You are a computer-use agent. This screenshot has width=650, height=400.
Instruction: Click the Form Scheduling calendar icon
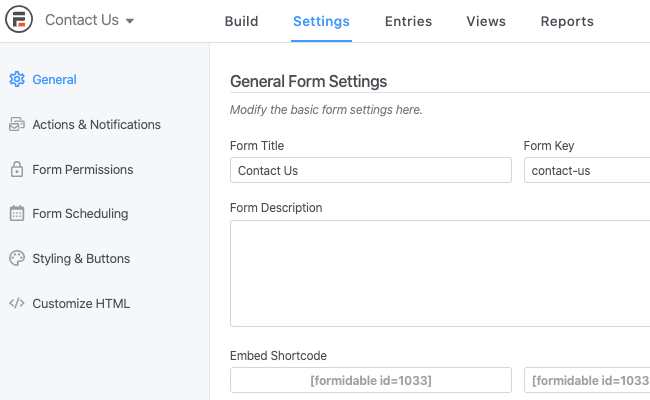[16, 214]
